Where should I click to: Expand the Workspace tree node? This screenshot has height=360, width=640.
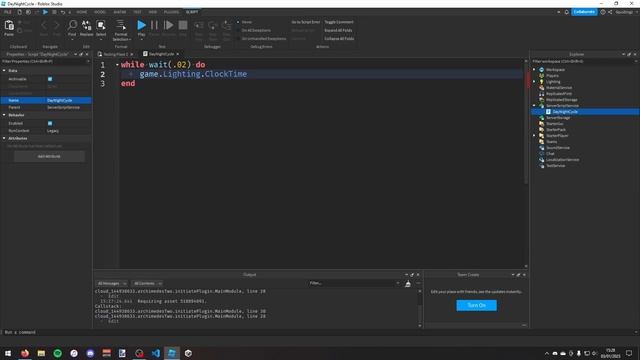pyautogui.click(x=534, y=70)
